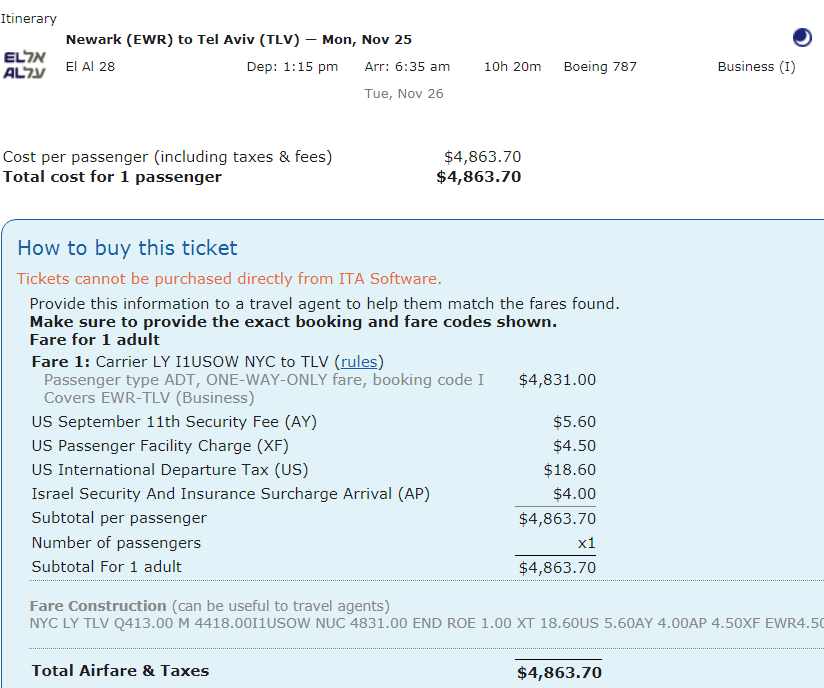The image size is (824, 688).
Task: Click the US Passenger Facility Charge (XF) row
Action: [x=313, y=446]
